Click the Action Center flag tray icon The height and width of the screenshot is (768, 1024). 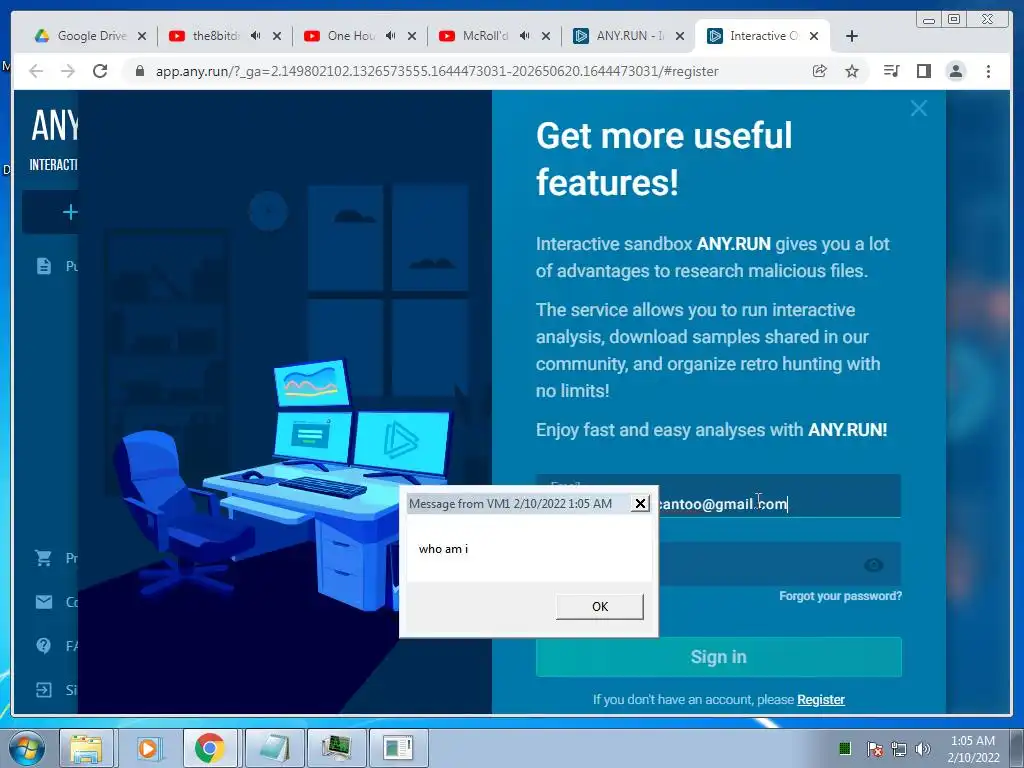point(875,748)
